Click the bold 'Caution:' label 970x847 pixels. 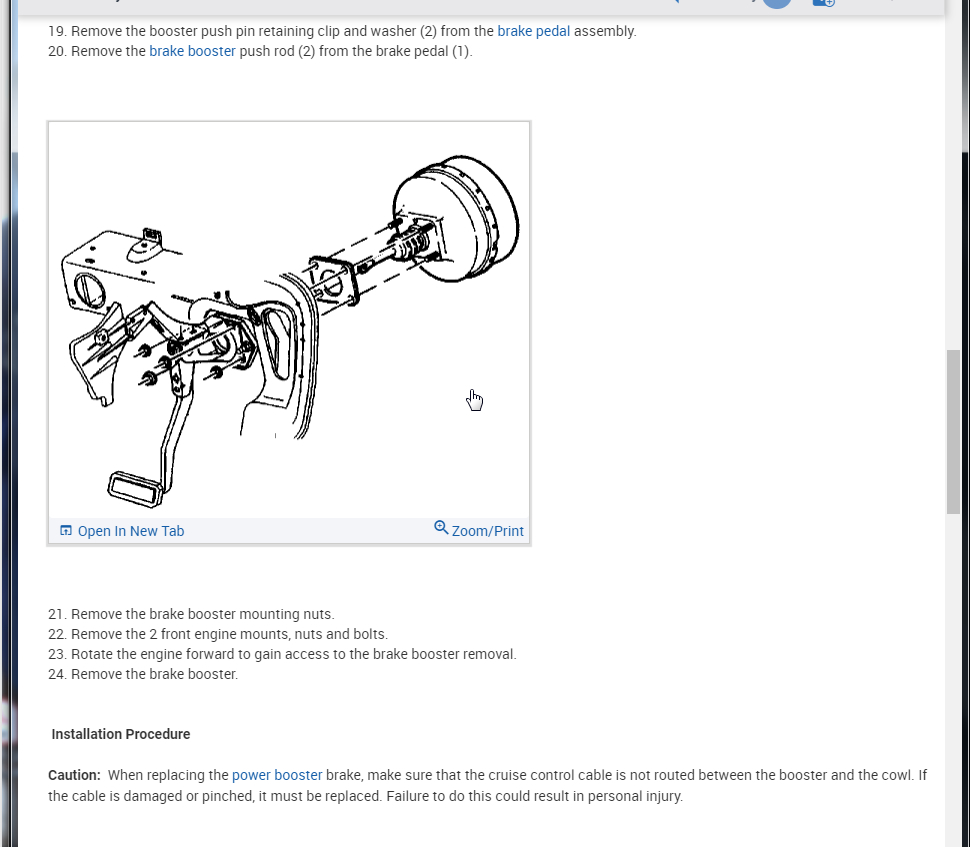pos(74,775)
